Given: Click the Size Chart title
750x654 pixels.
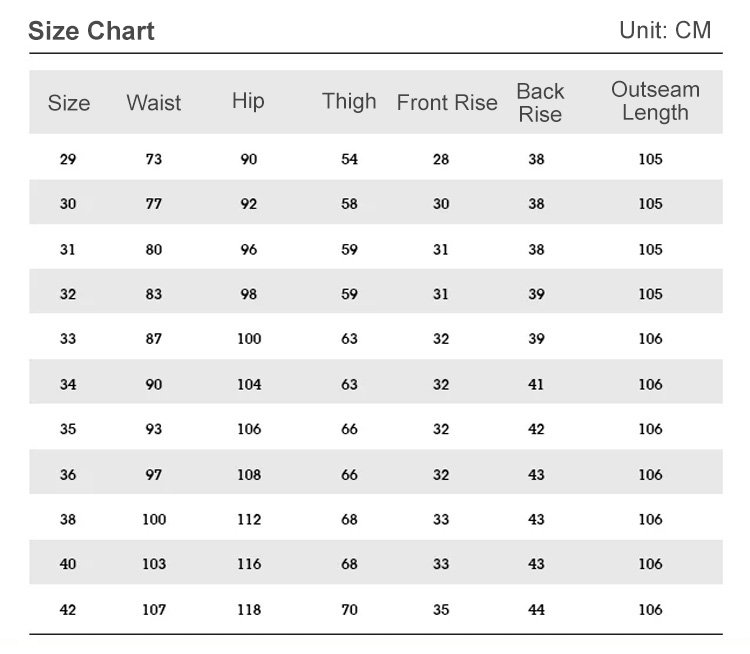Looking at the screenshot, I should [91, 31].
